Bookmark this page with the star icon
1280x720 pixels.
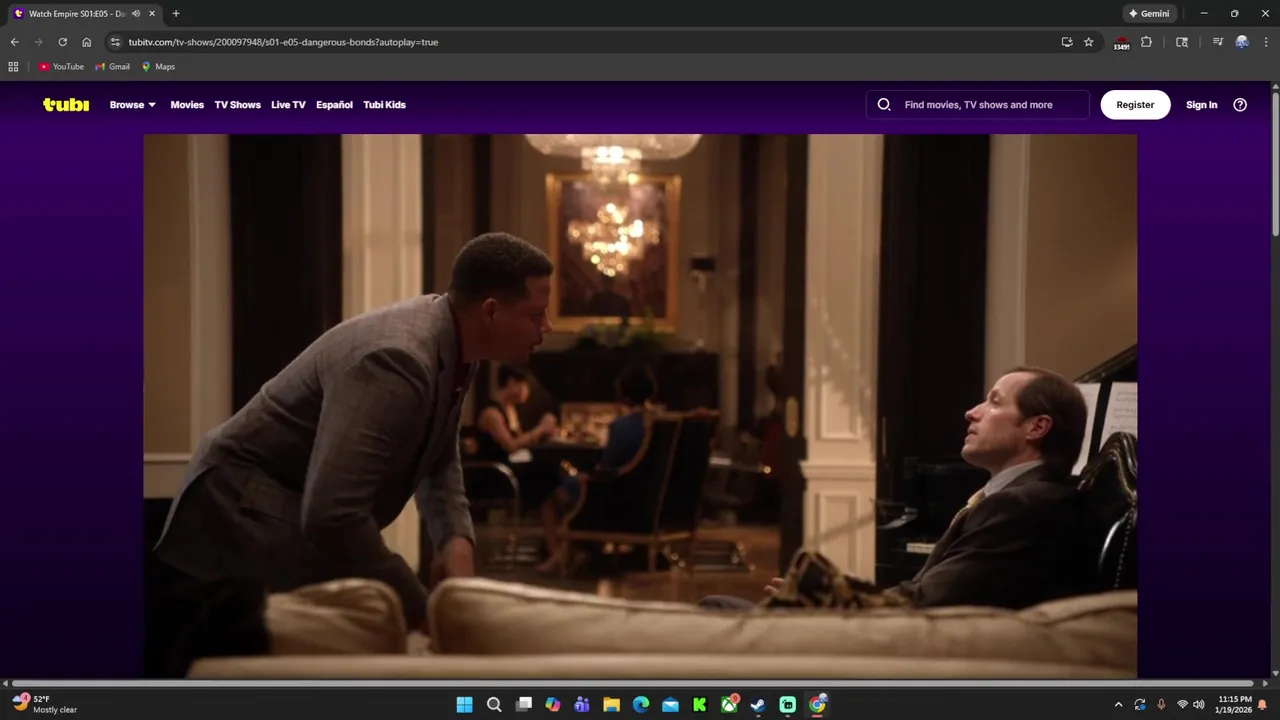coord(1089,42)
